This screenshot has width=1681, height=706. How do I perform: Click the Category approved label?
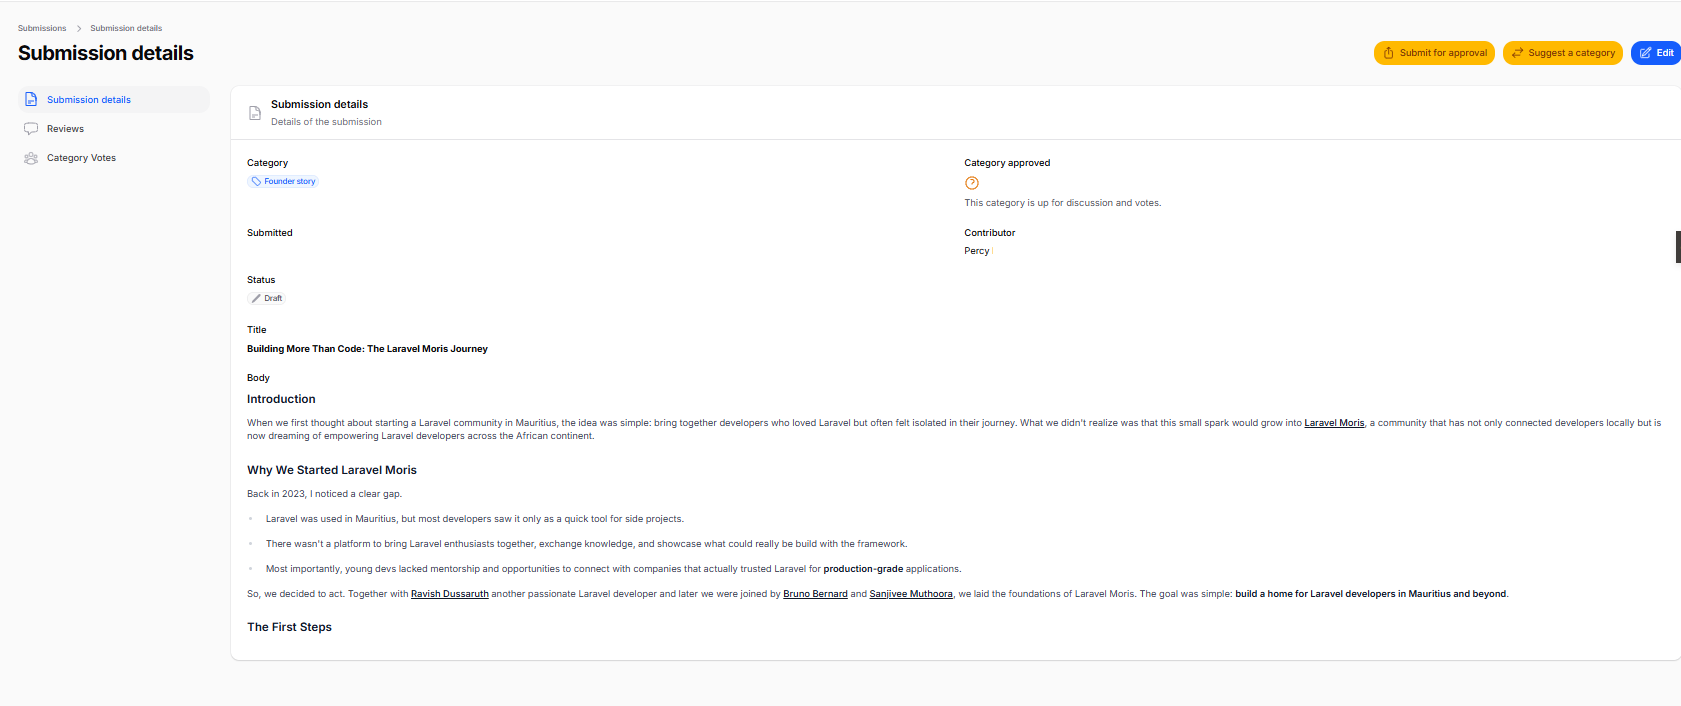coord(1007,163)
